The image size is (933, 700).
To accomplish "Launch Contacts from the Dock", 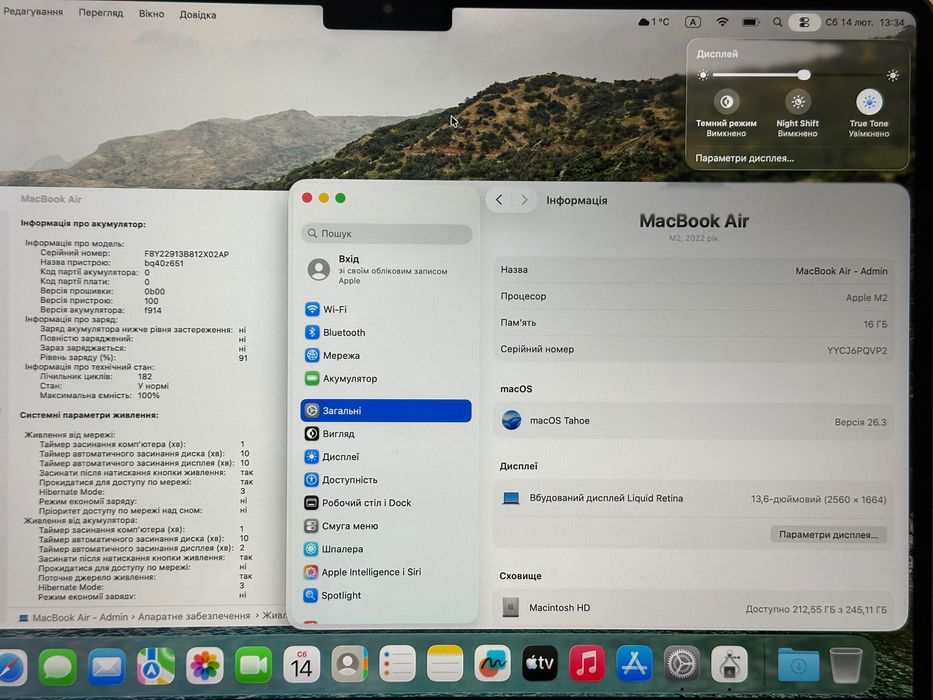I will tap(350, 664).
